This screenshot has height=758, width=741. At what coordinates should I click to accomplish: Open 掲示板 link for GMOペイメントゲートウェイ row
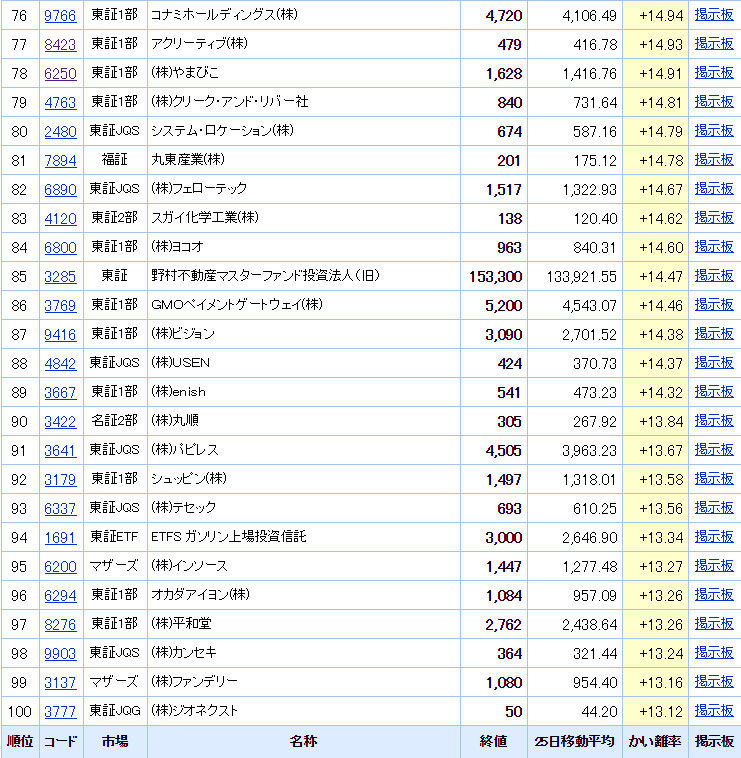pos(714,305)
